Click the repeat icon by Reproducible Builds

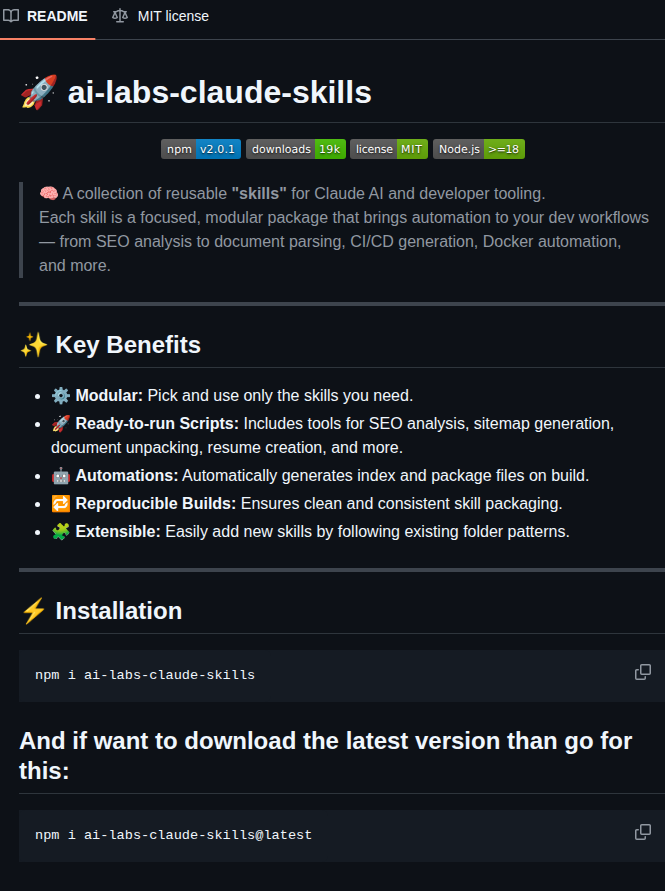[61, 503]
